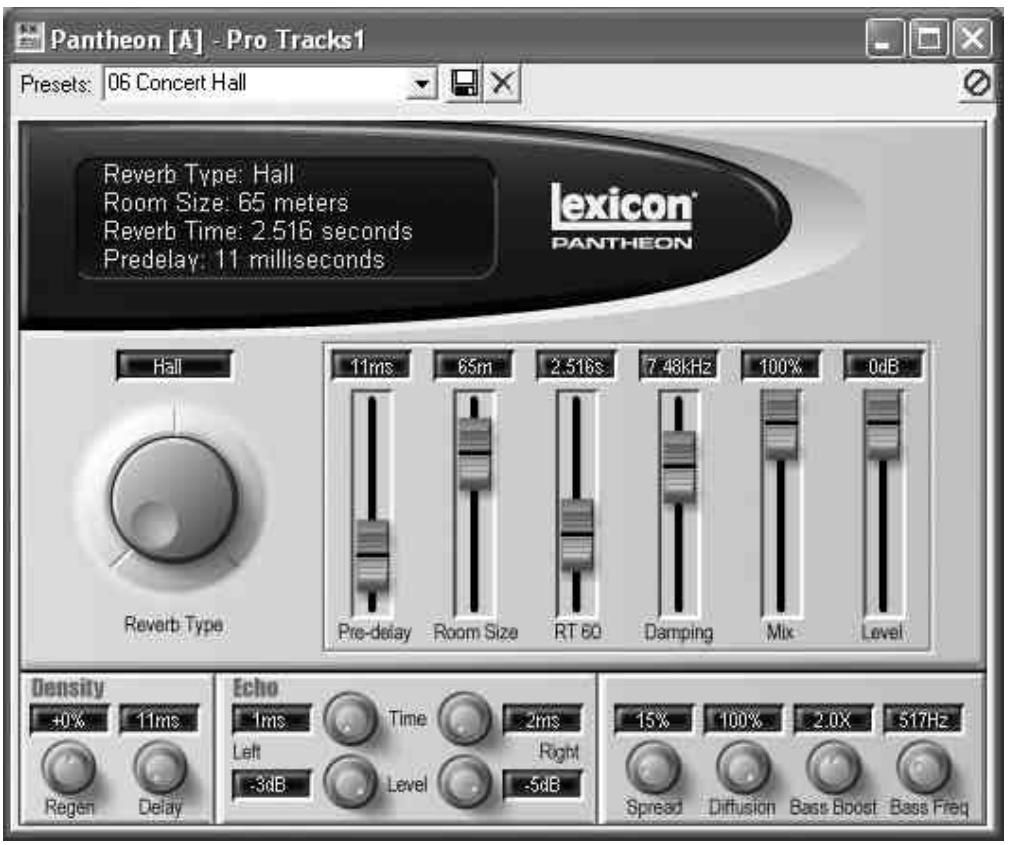Click the Pre-delay slider handle
Viewport: 1009px width, 845px height.
pos(372,554)
